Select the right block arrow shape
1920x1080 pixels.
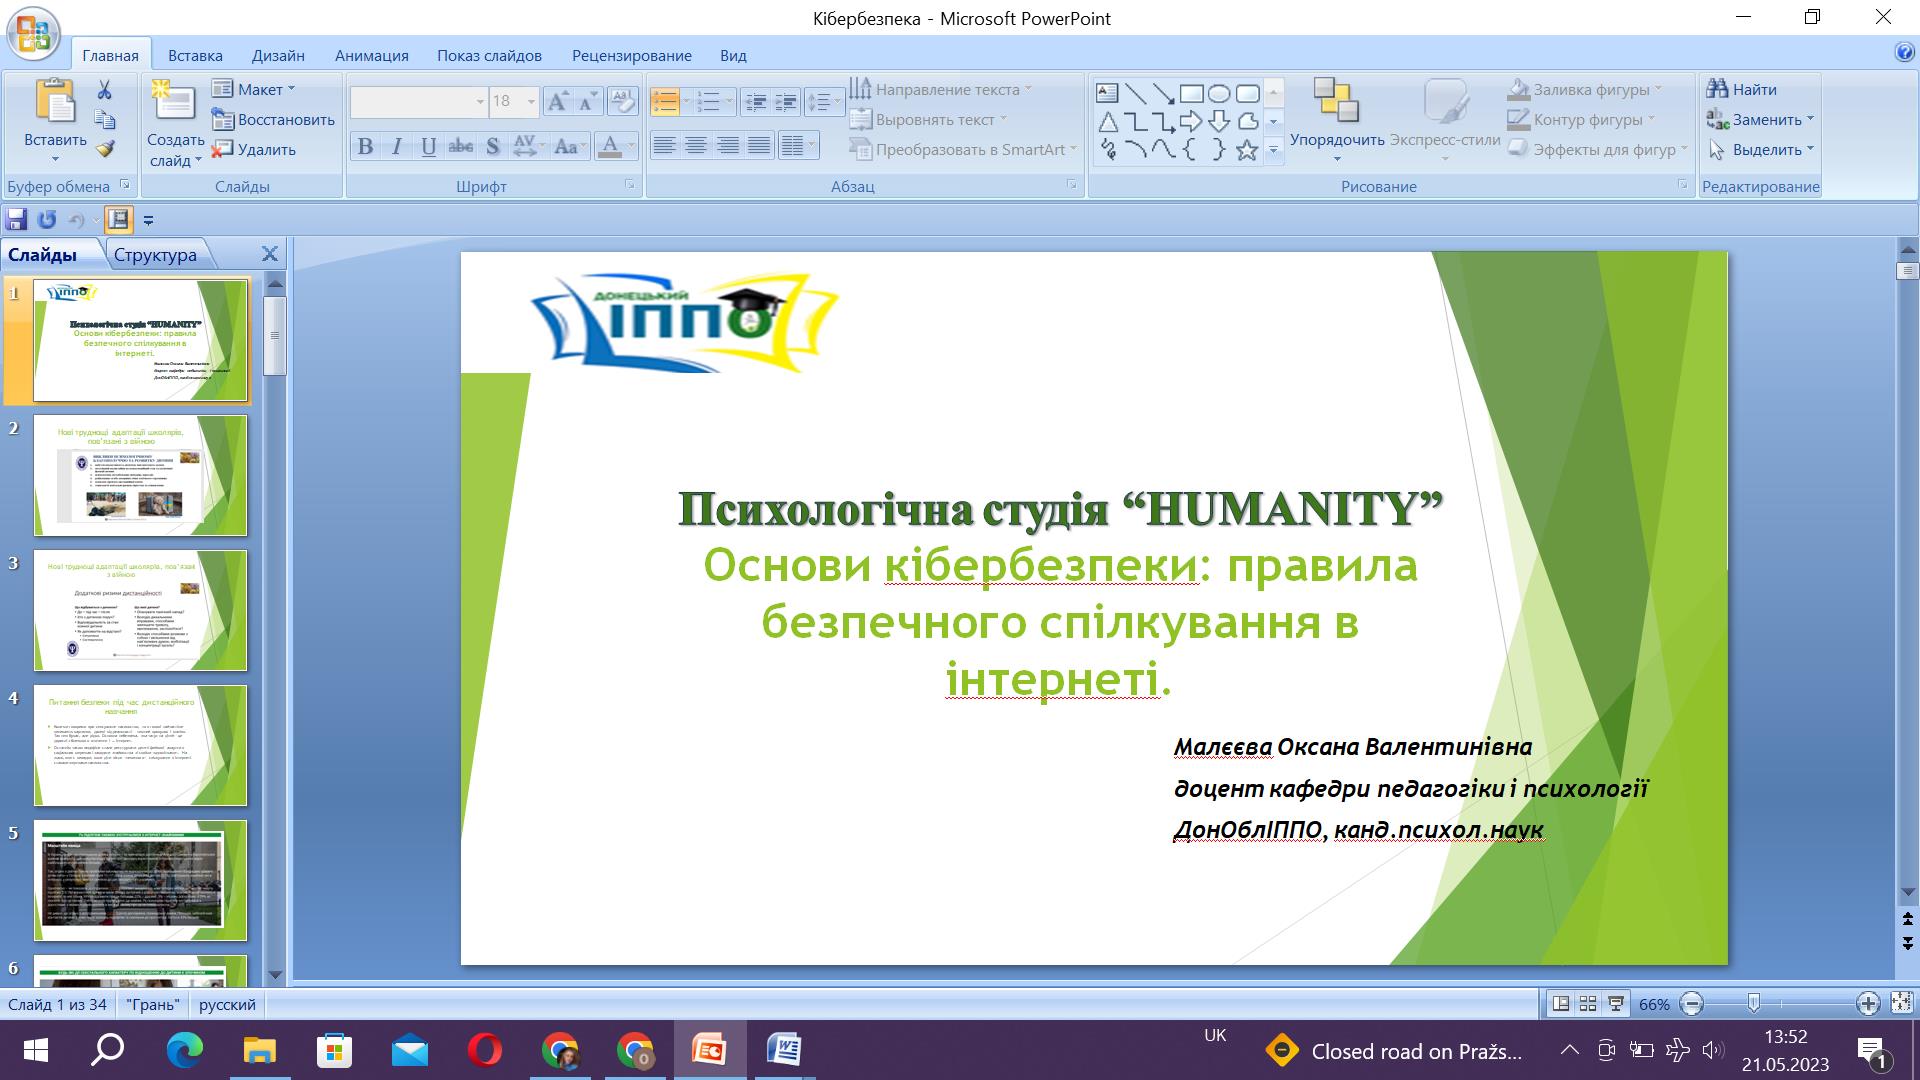click(1190, 122)
